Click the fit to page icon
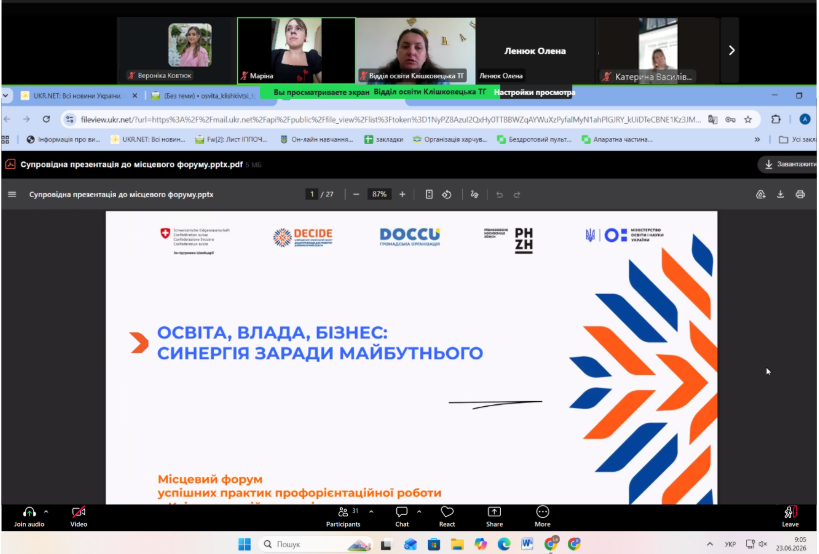 click(429, 194)
